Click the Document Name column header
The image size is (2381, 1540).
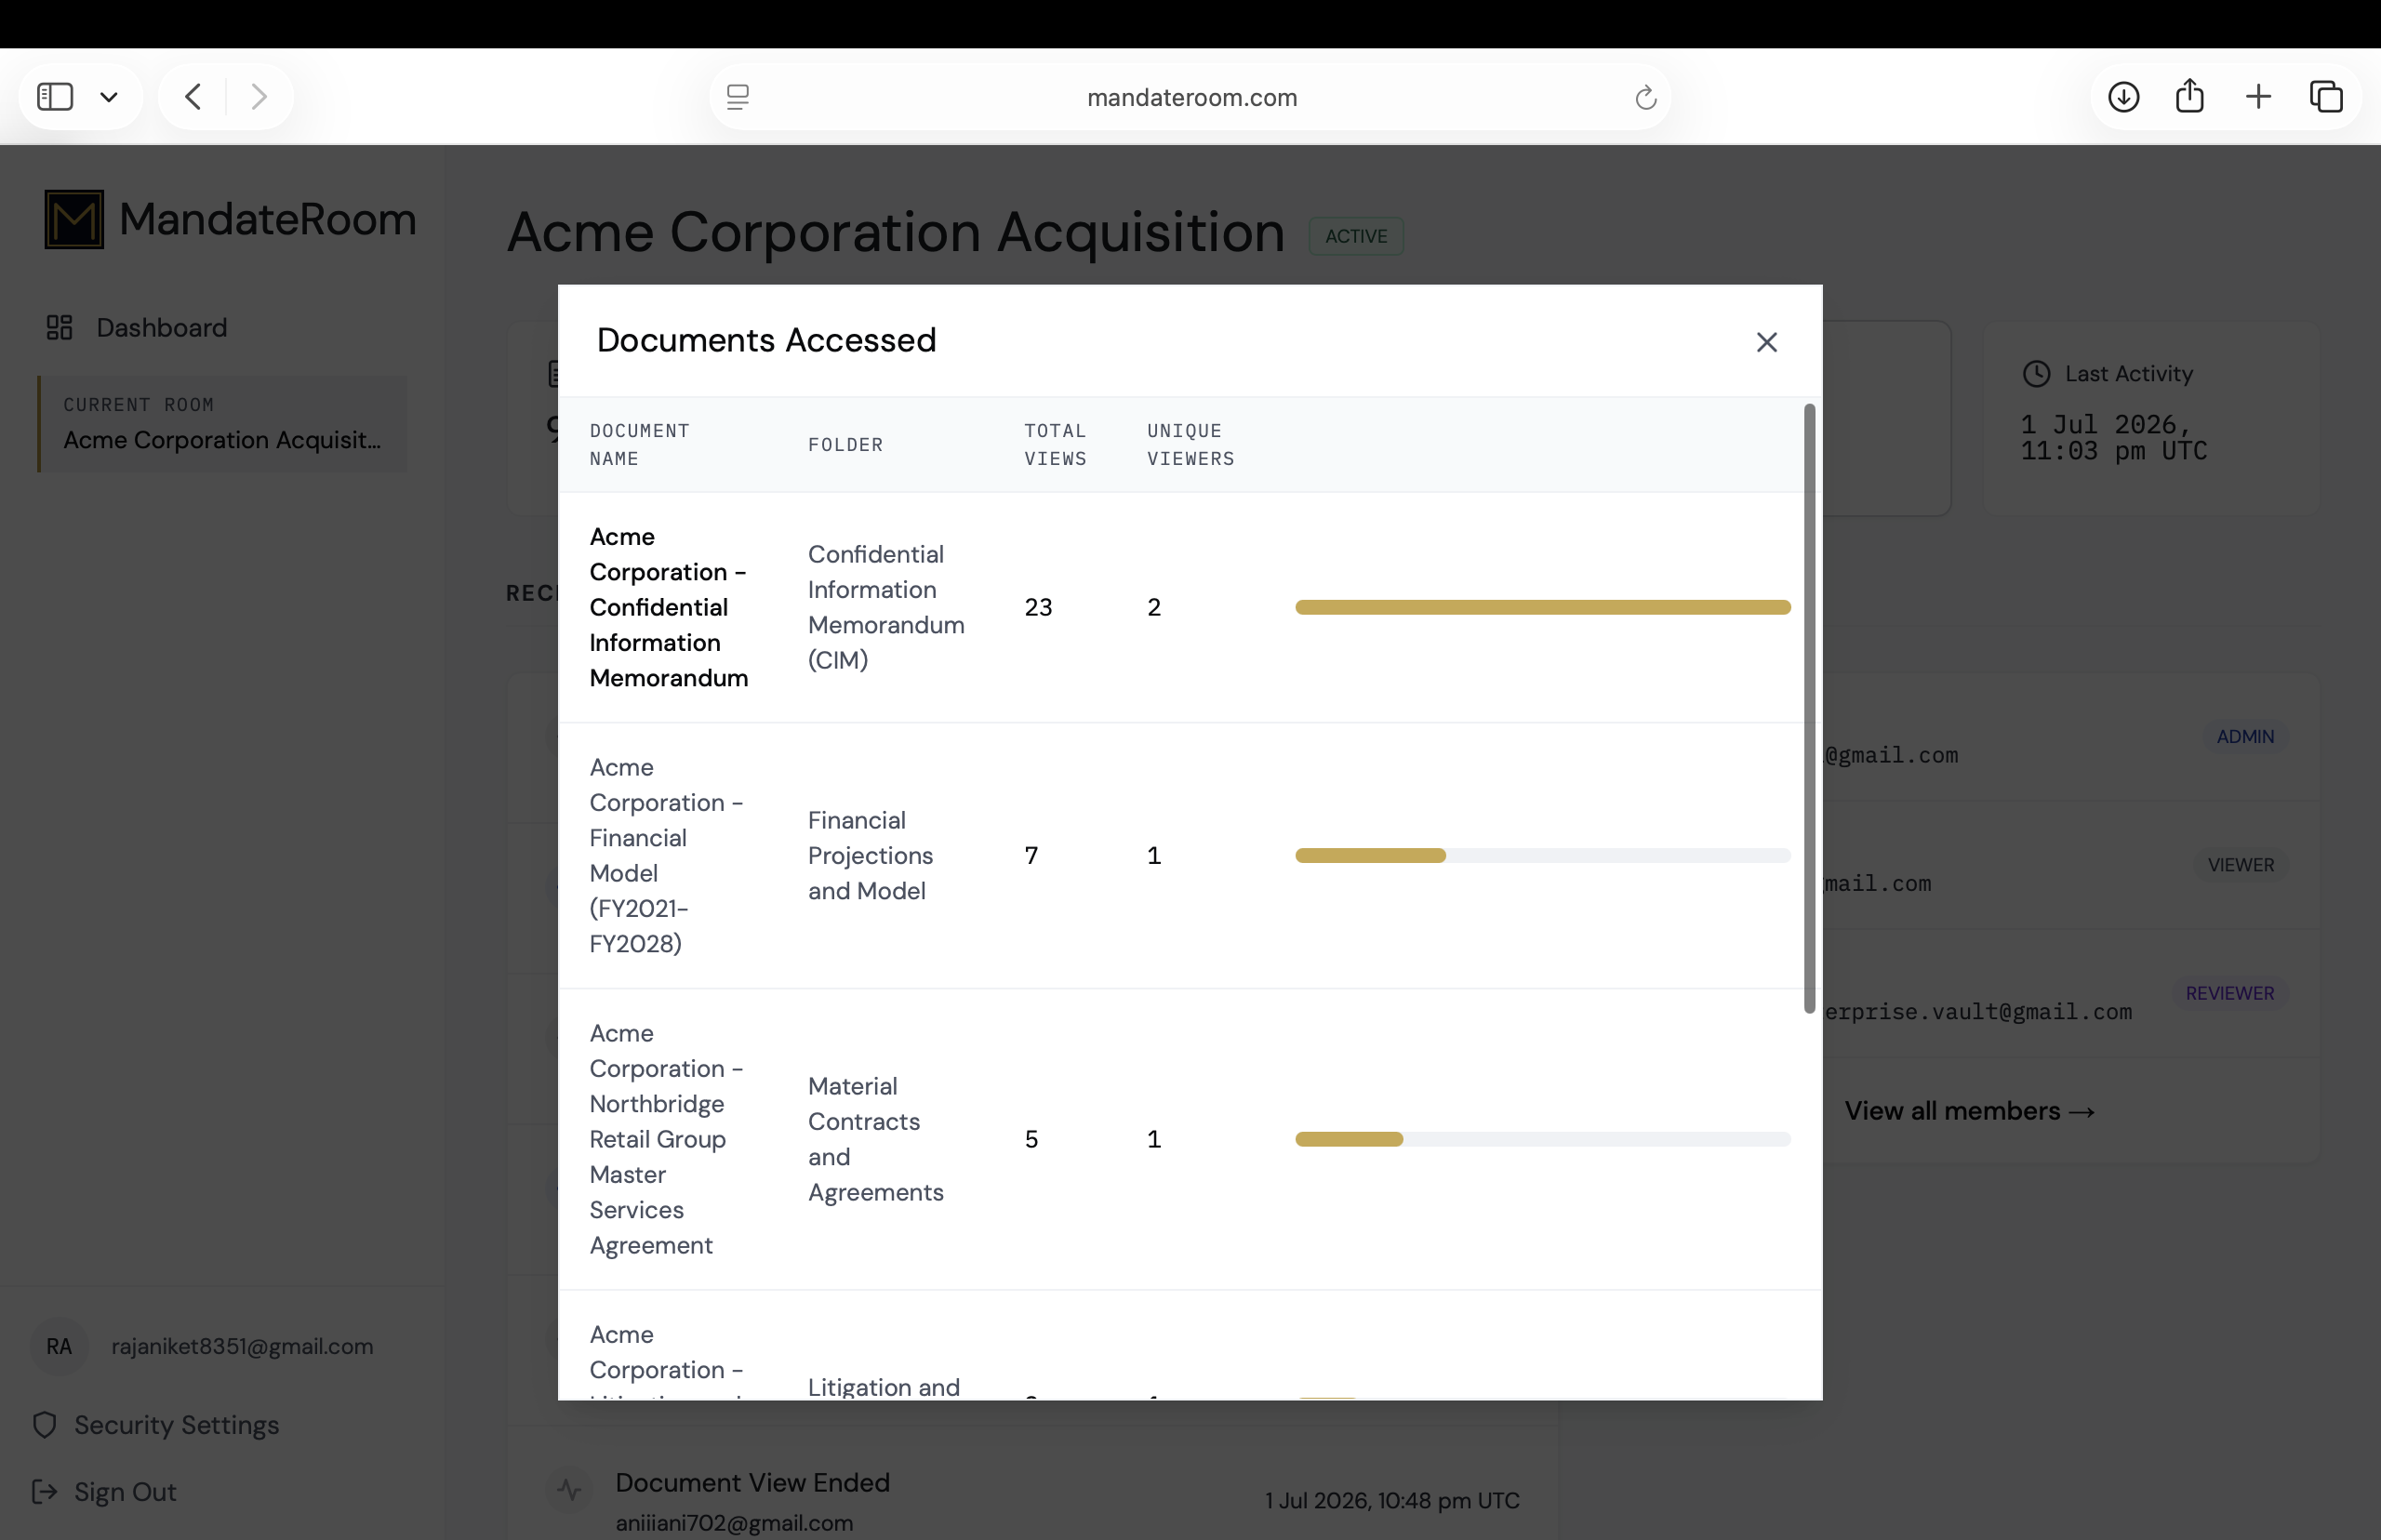(x=639, y=444)
